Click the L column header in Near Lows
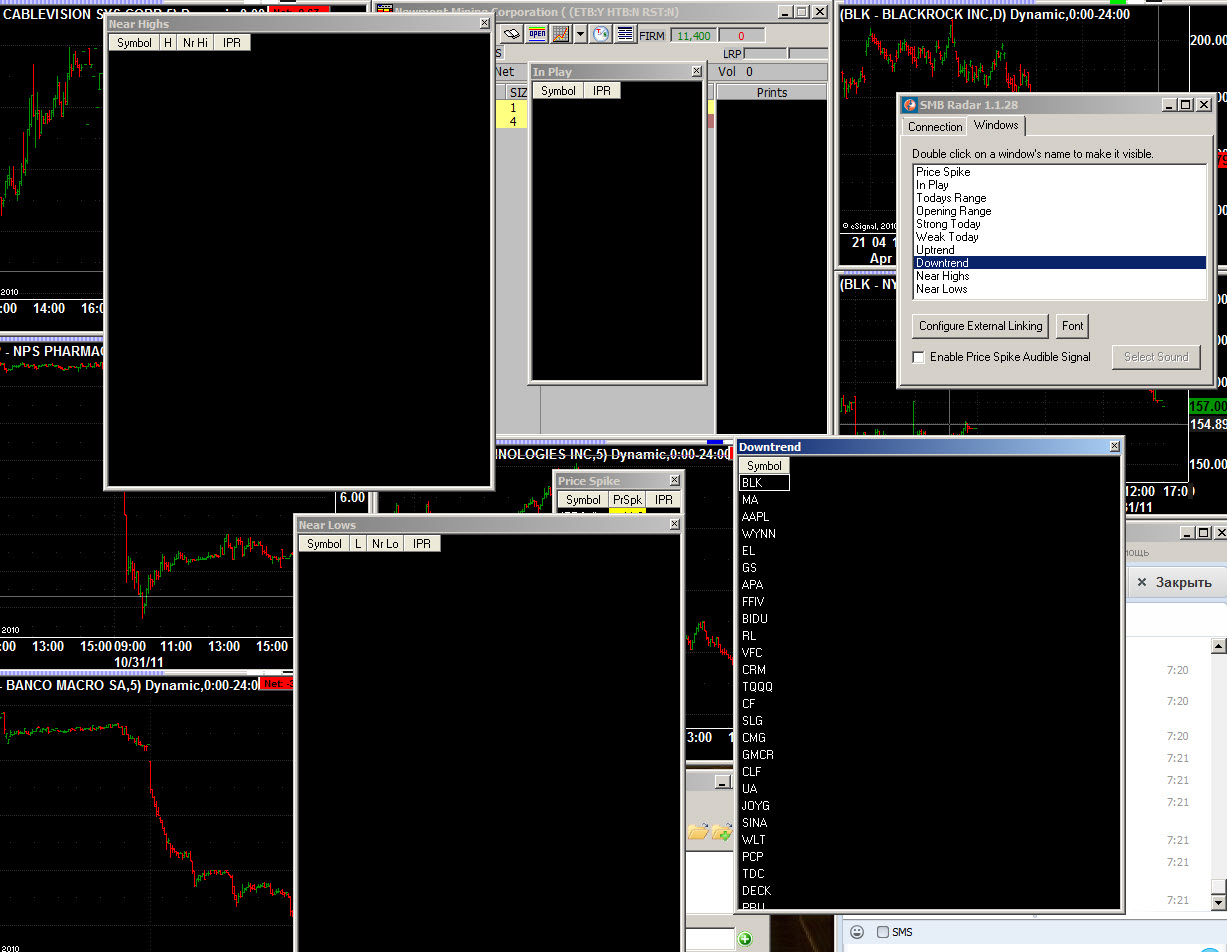This screenshot has width=1227, height=952. pyautogui.click(x=358, y=543)
